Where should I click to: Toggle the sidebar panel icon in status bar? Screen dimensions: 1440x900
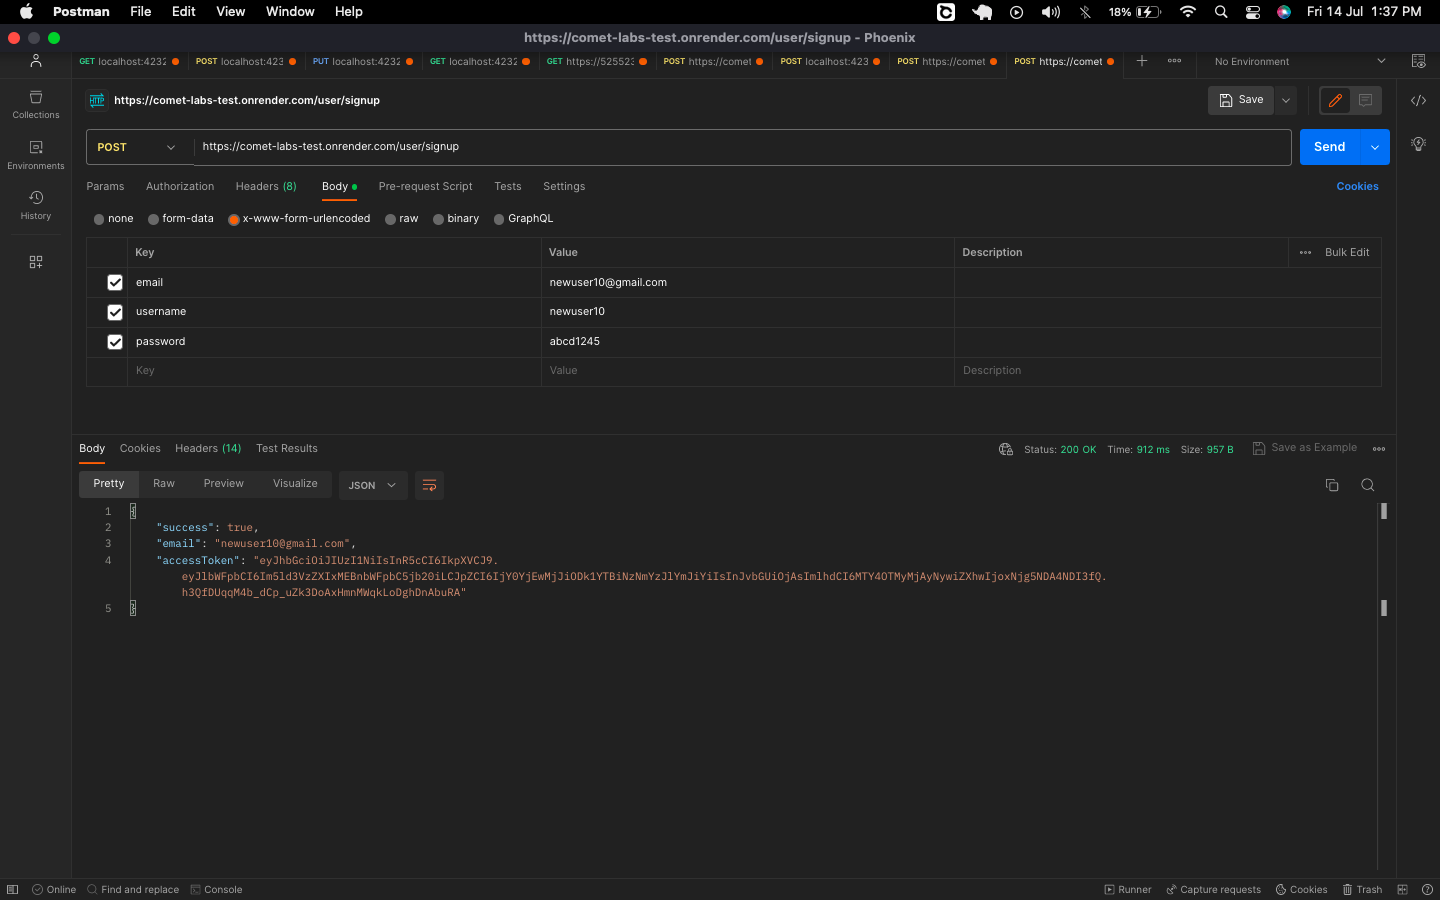(x=12, y=889)
